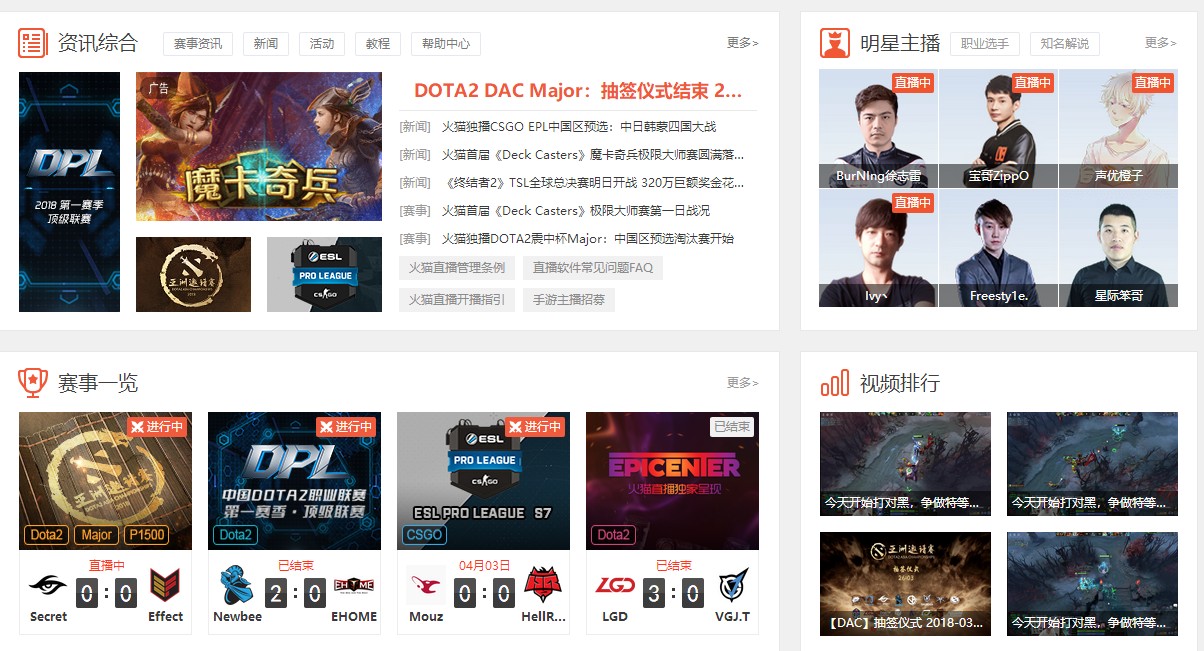Open news Deck Casters 极限大师赛第一日战况

pos(576,211)
